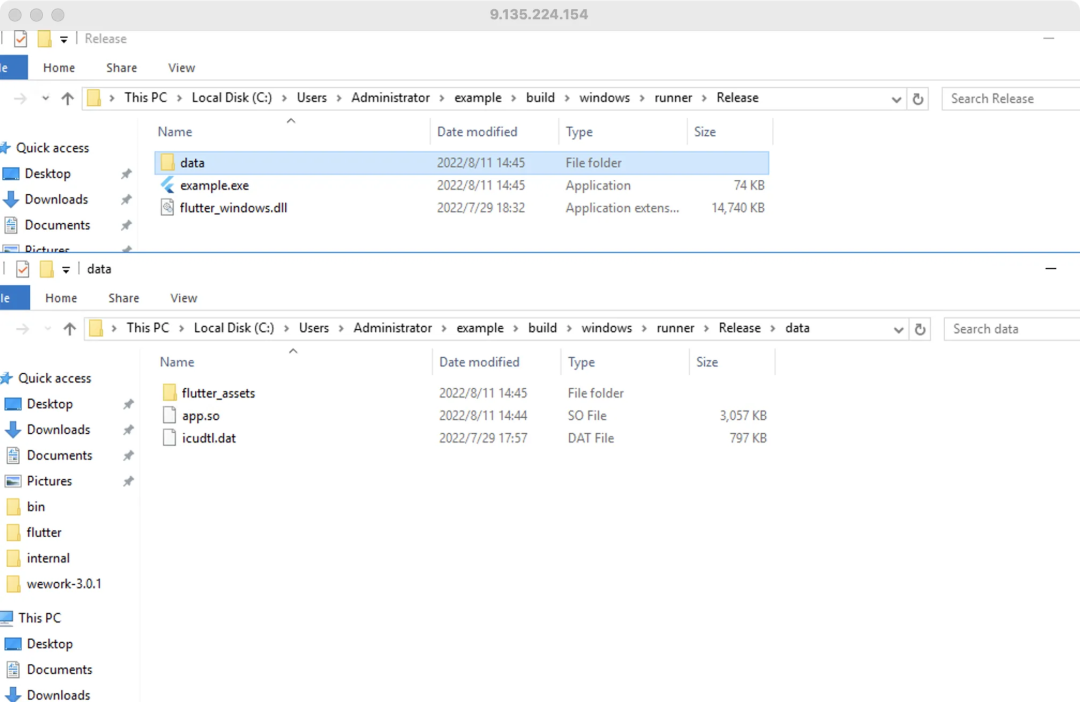Screen dimensions: 1080x702
Task: Click Properties icon in Release quick access toolbar
Action: pos(21,39)
